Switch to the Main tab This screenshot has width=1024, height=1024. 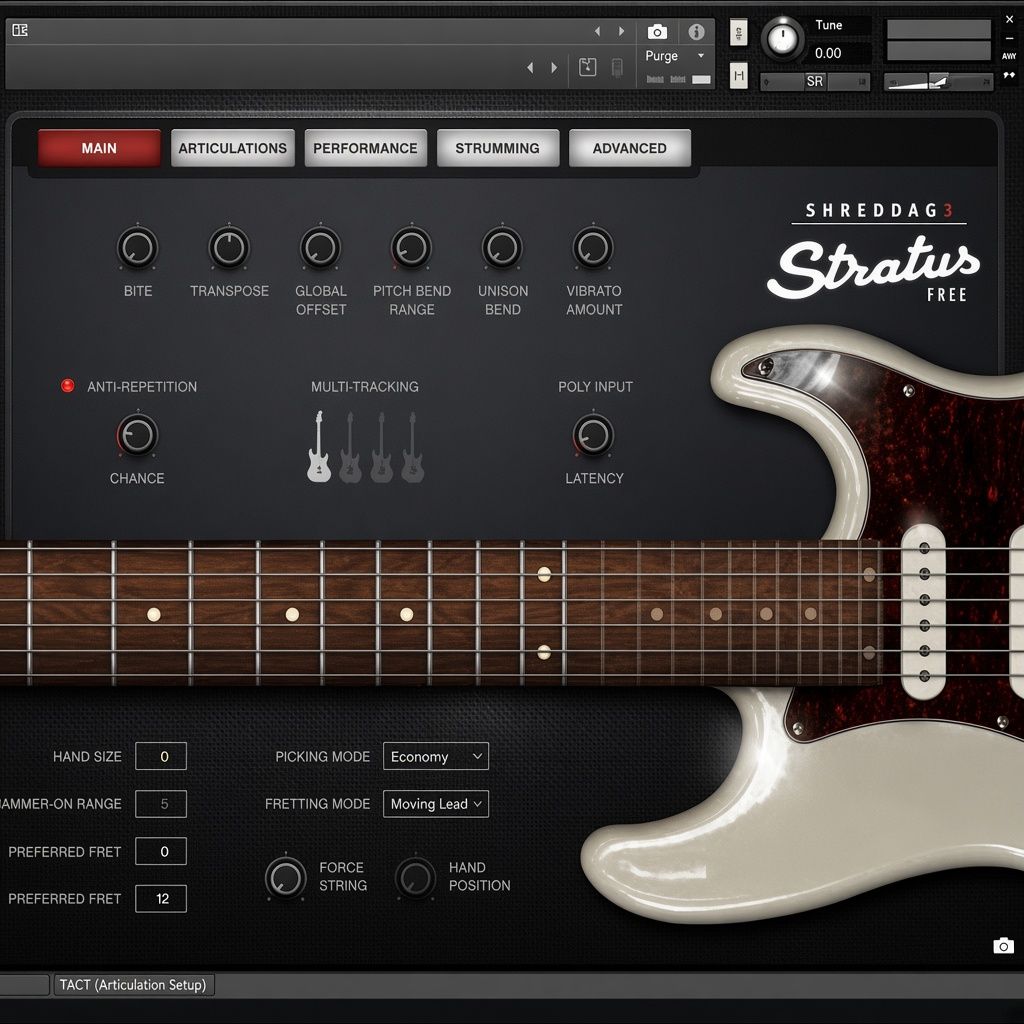pyautogui.click(x=99, y=148)
